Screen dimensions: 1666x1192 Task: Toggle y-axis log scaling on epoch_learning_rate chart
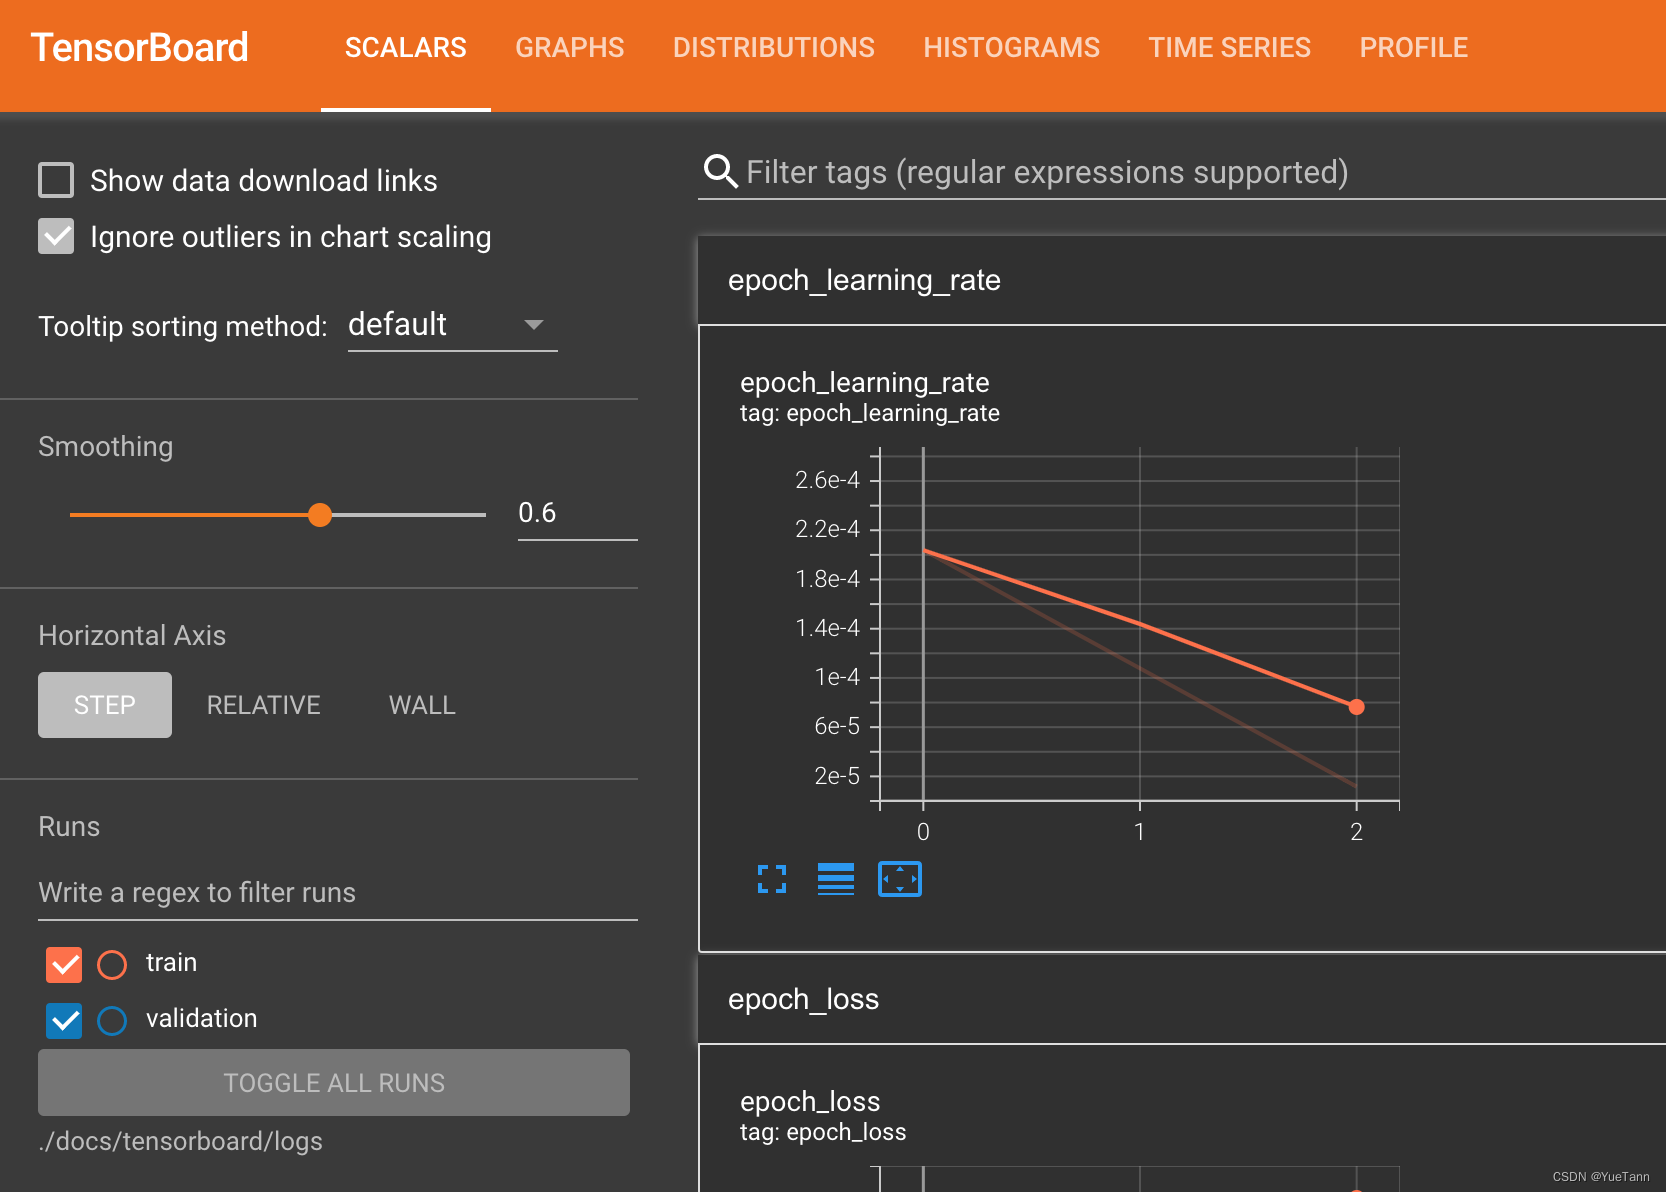(x=835, y=879)
